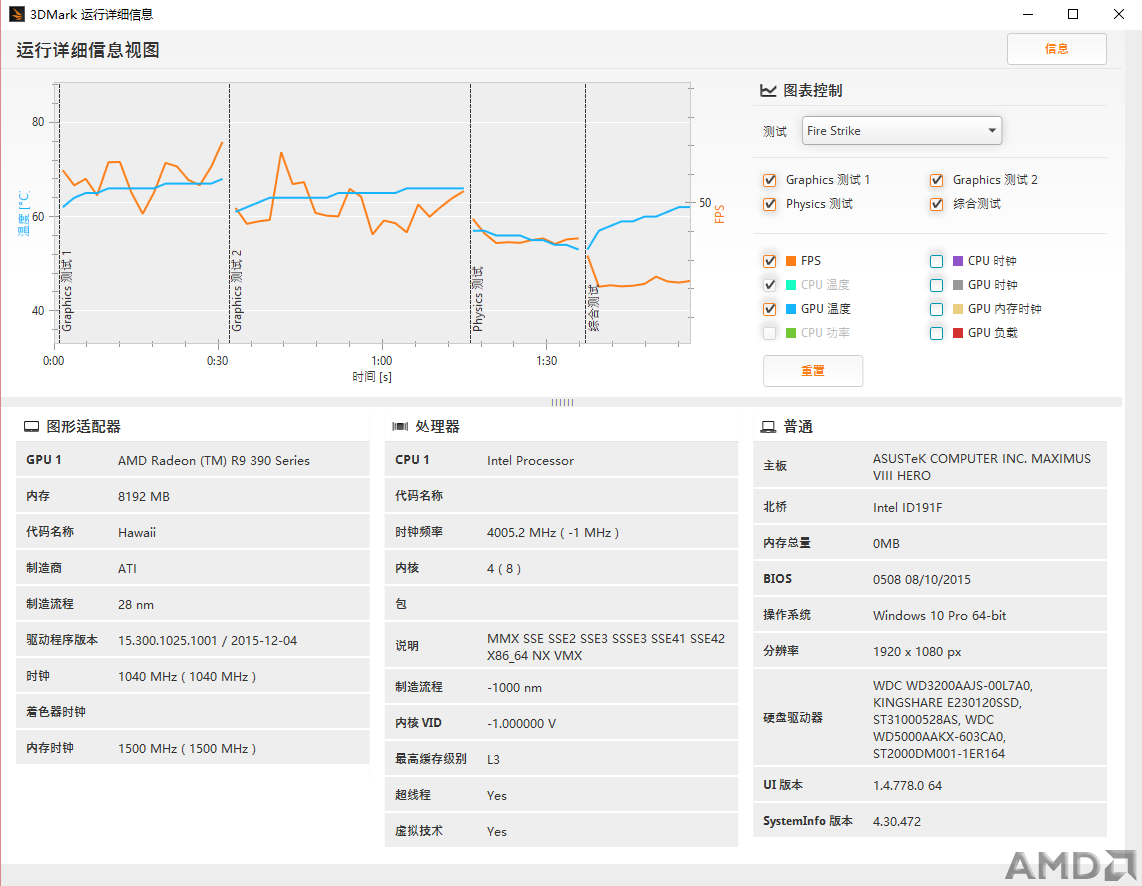Maximize the 3DMark window
The image size is (1142, 886).
click(x=1073, y=14)
